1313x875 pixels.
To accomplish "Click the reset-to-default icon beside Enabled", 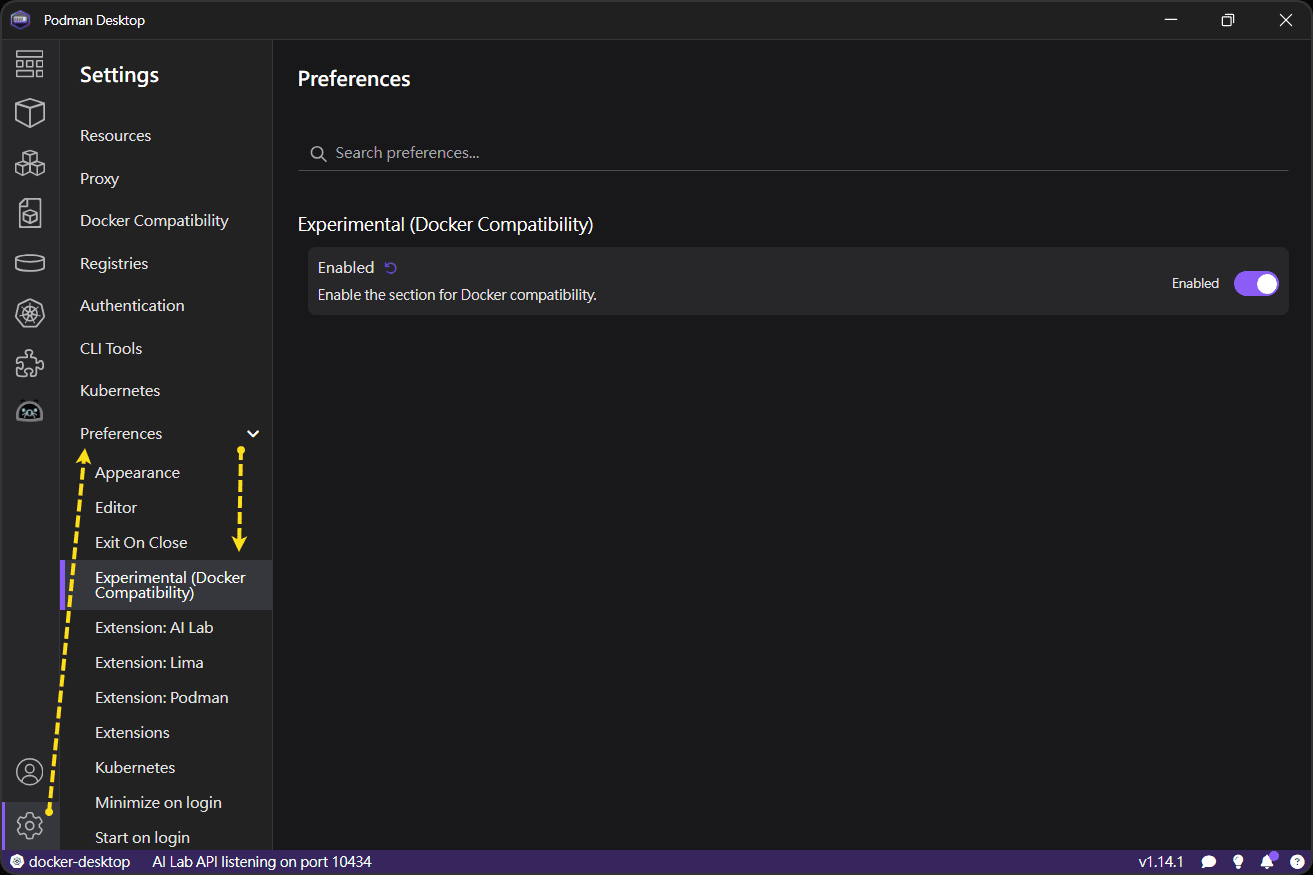I will point(391,268).
